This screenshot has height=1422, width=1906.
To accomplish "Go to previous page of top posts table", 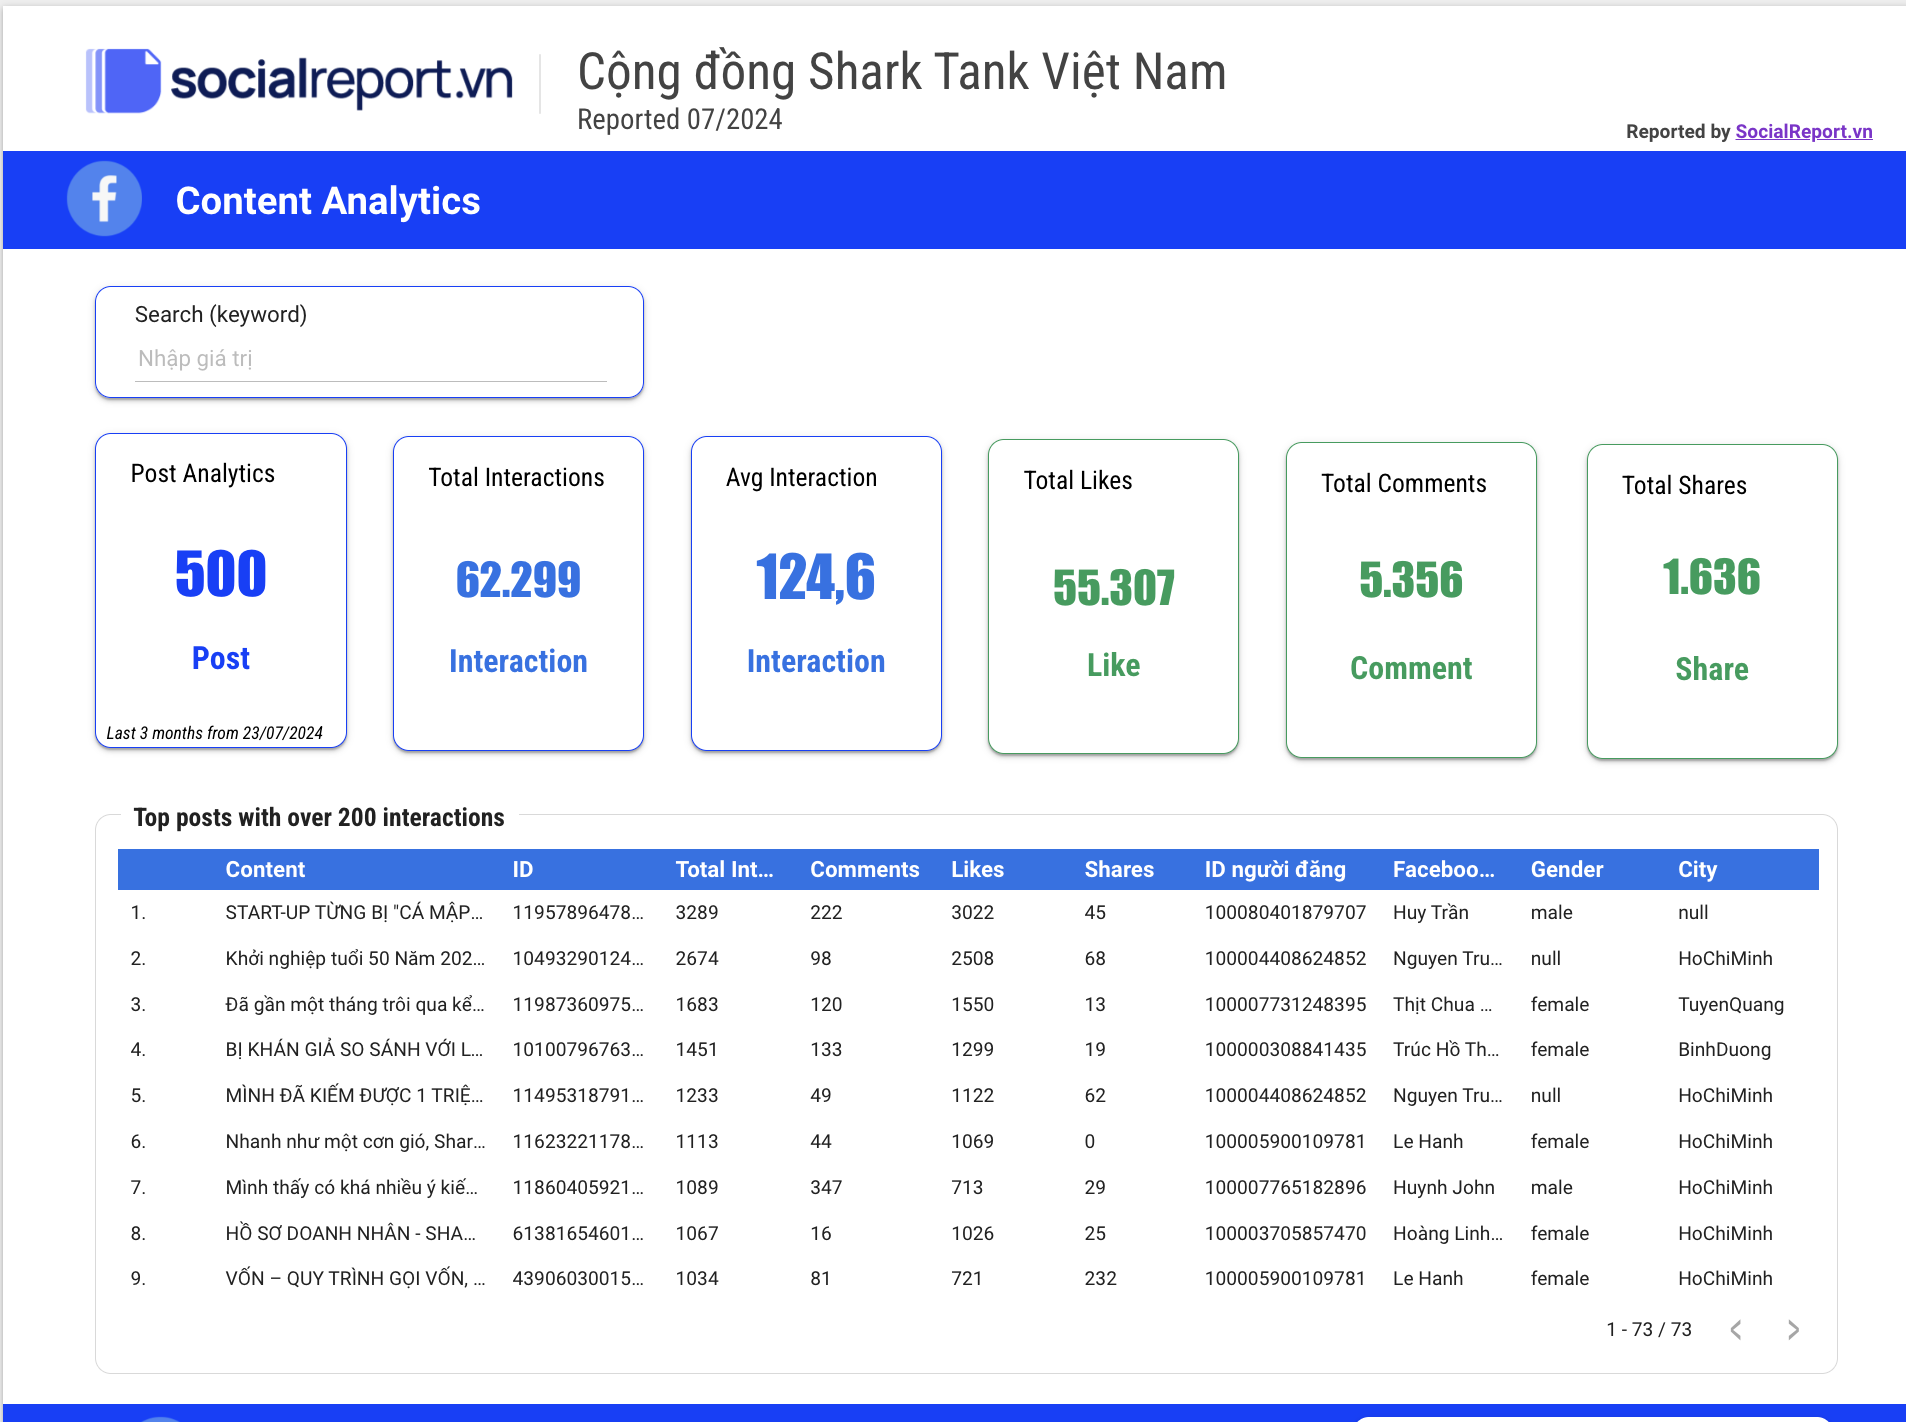I will pyautogui.click(x=1736, y=1329).
